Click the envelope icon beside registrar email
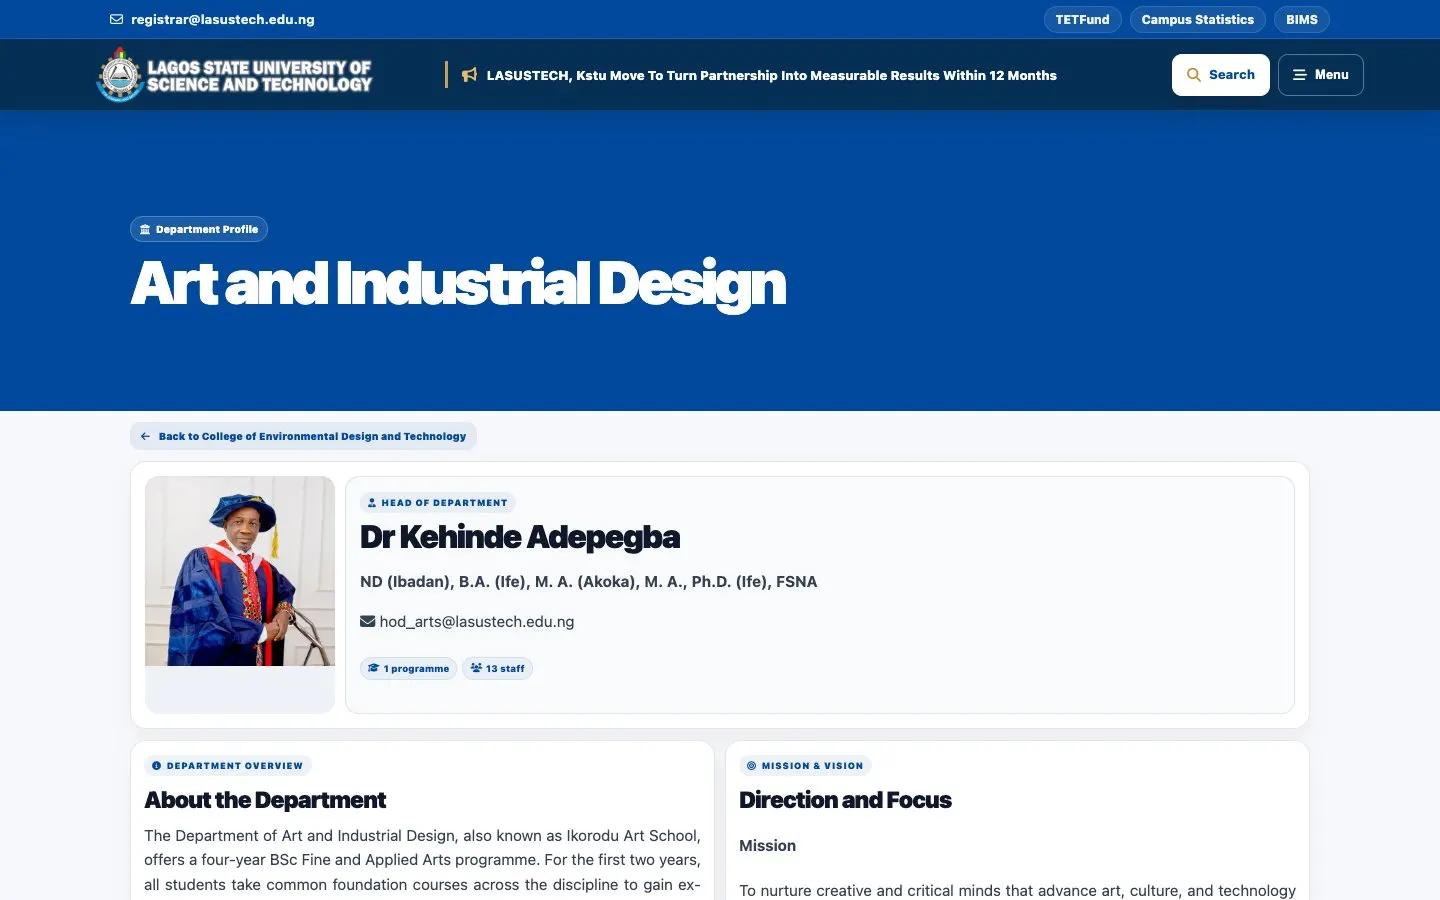The width and height of the screenshot is (1440, 900). tap(117, 19)
